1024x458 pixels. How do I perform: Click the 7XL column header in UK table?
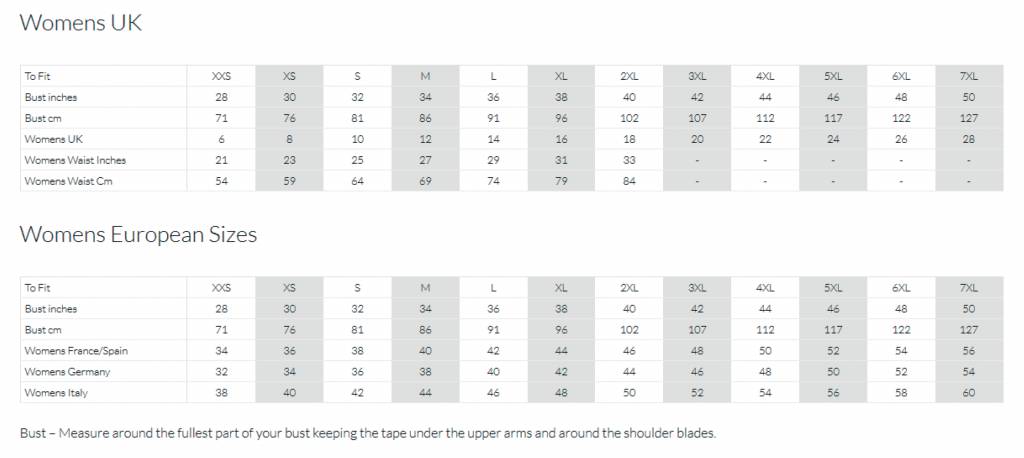click(x=968, y=76)
